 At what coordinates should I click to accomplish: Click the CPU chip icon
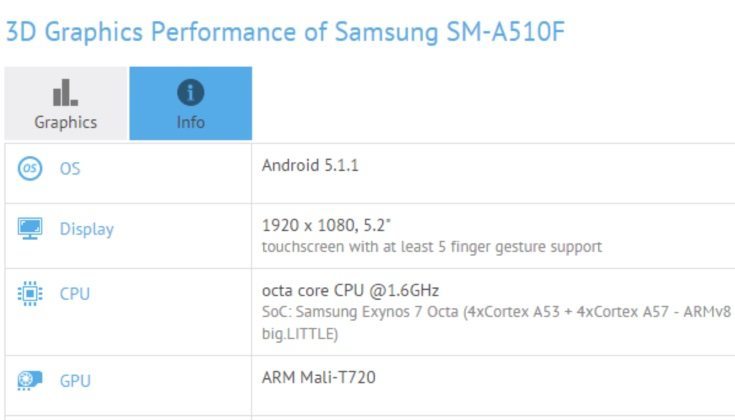[x=30, y=293]
